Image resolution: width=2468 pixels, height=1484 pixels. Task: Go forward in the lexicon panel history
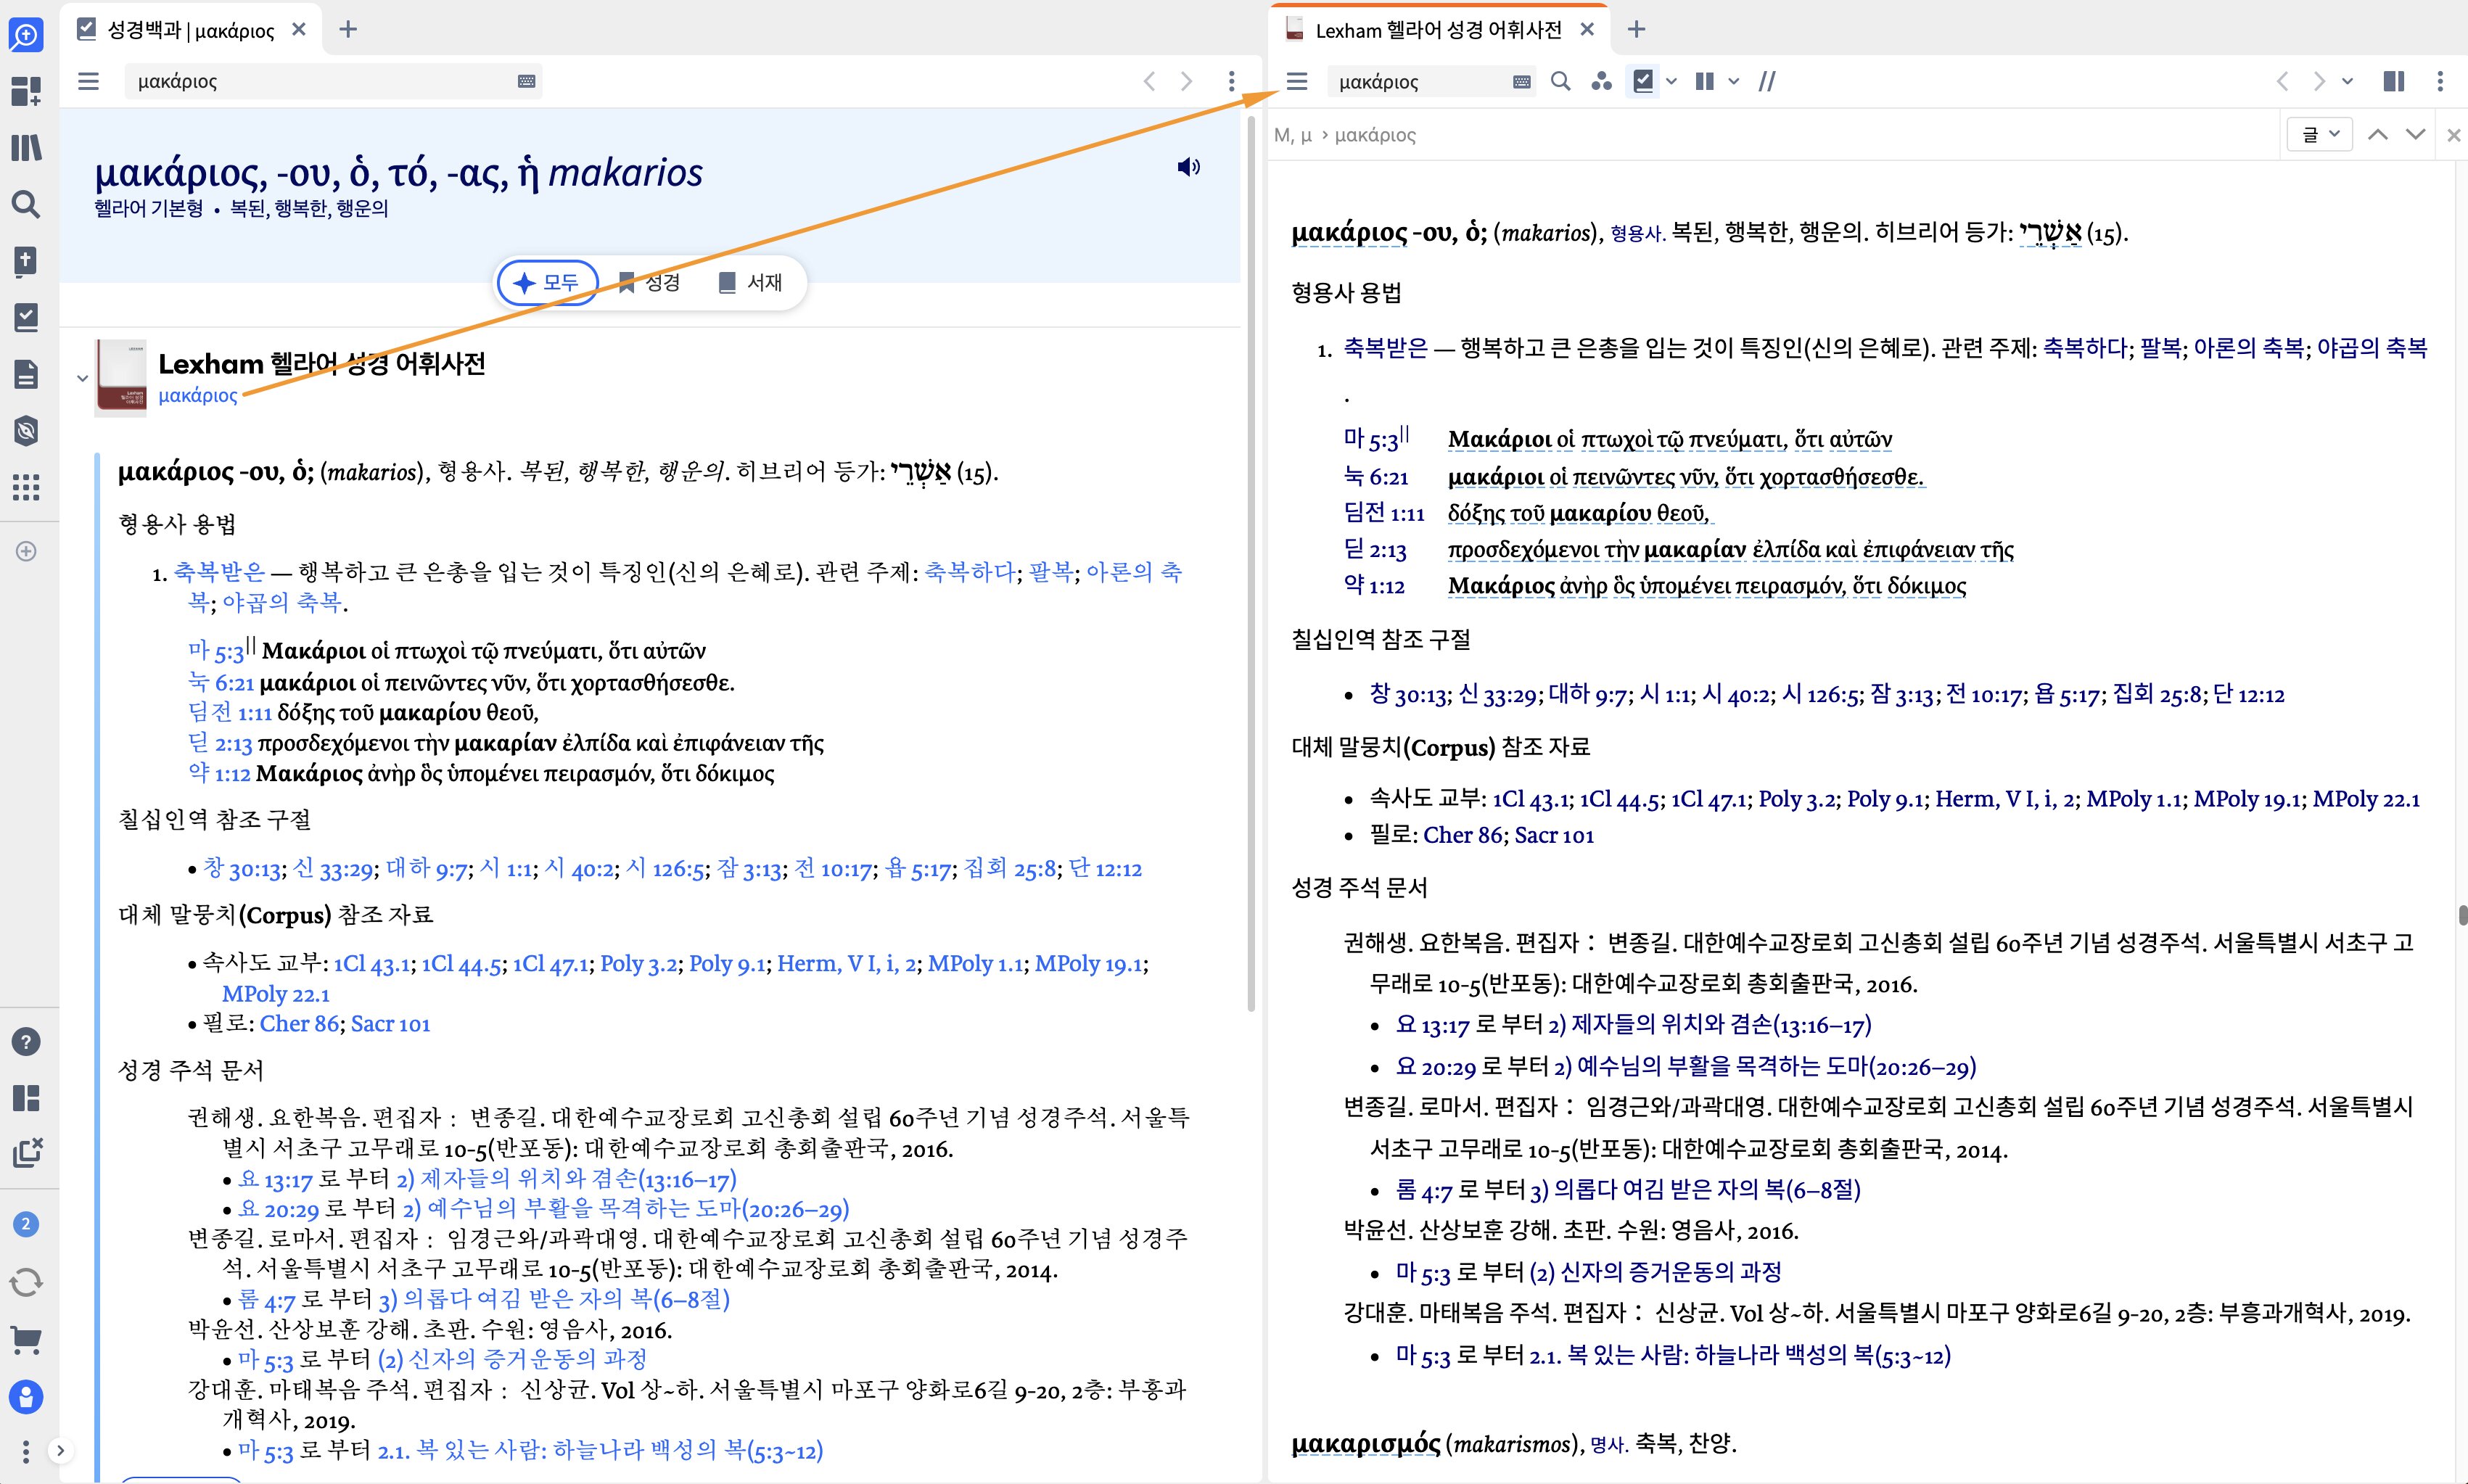point(2319,81)
